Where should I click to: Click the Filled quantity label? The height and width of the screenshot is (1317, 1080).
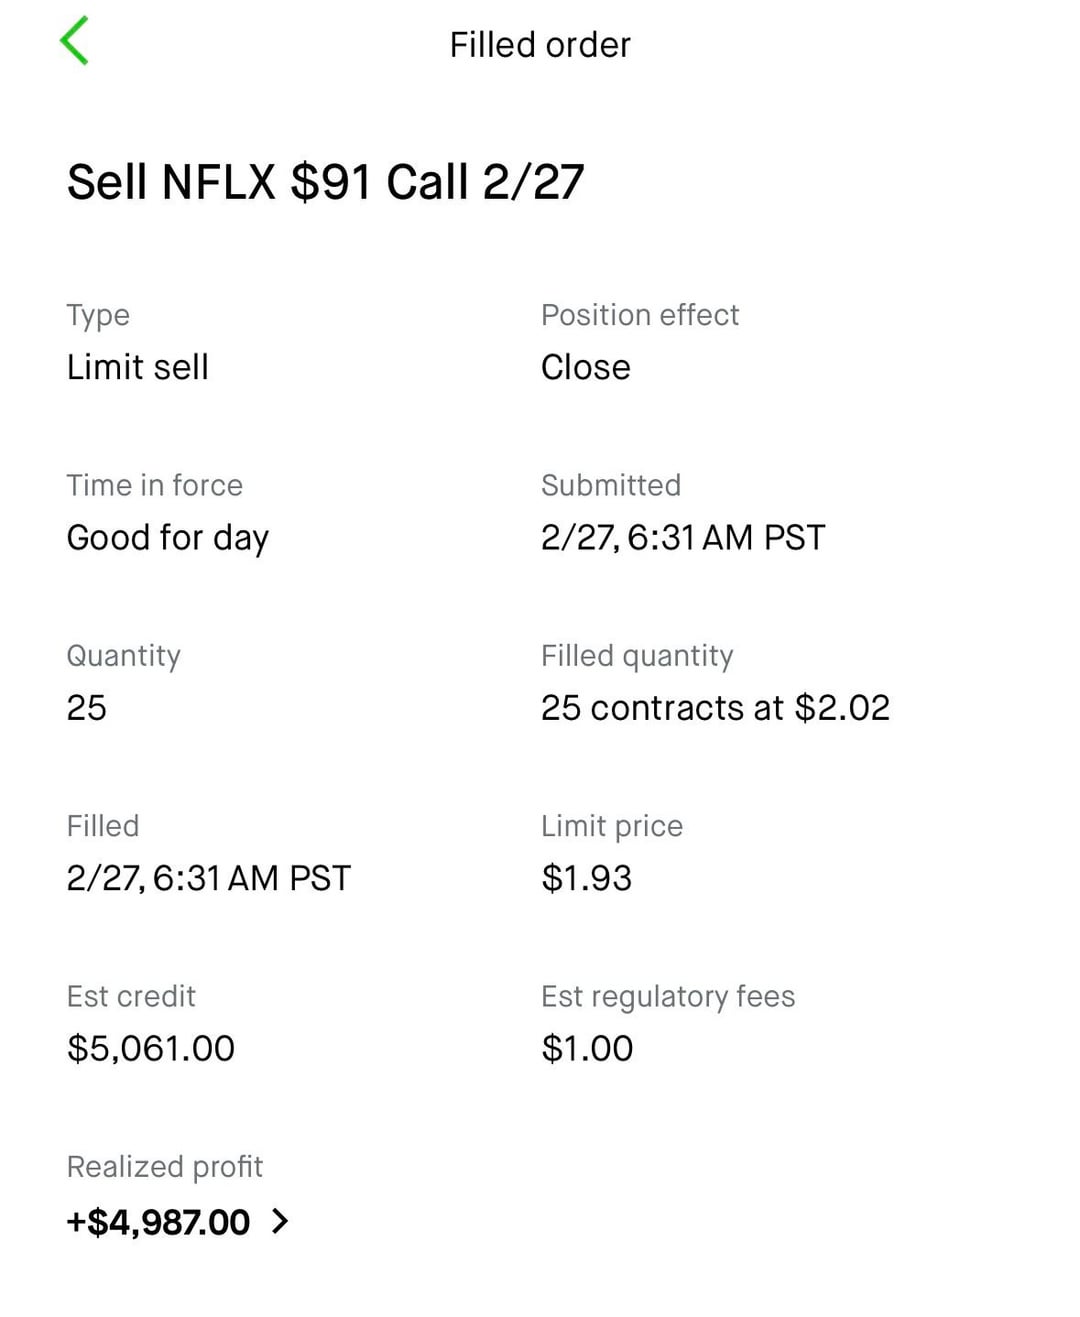click(637, 655)
